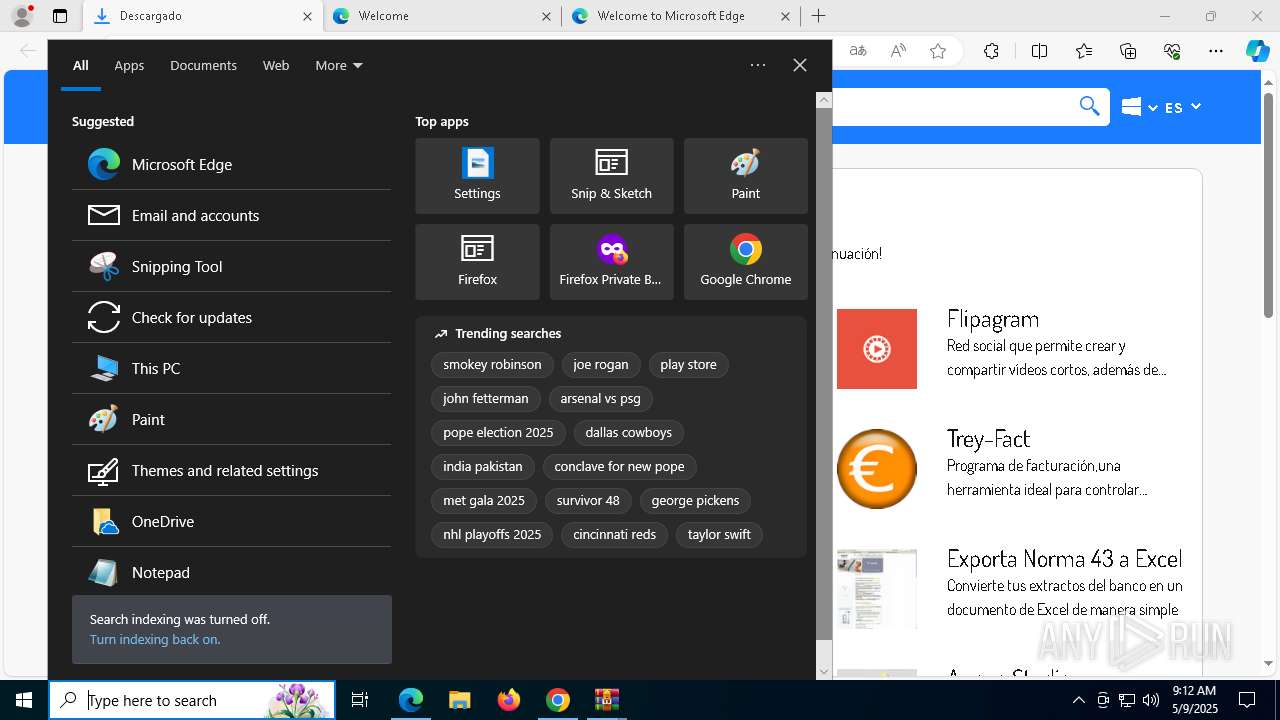Launch Snipping Tool from suggestions
1280x720 pixels.
[232, 266]
